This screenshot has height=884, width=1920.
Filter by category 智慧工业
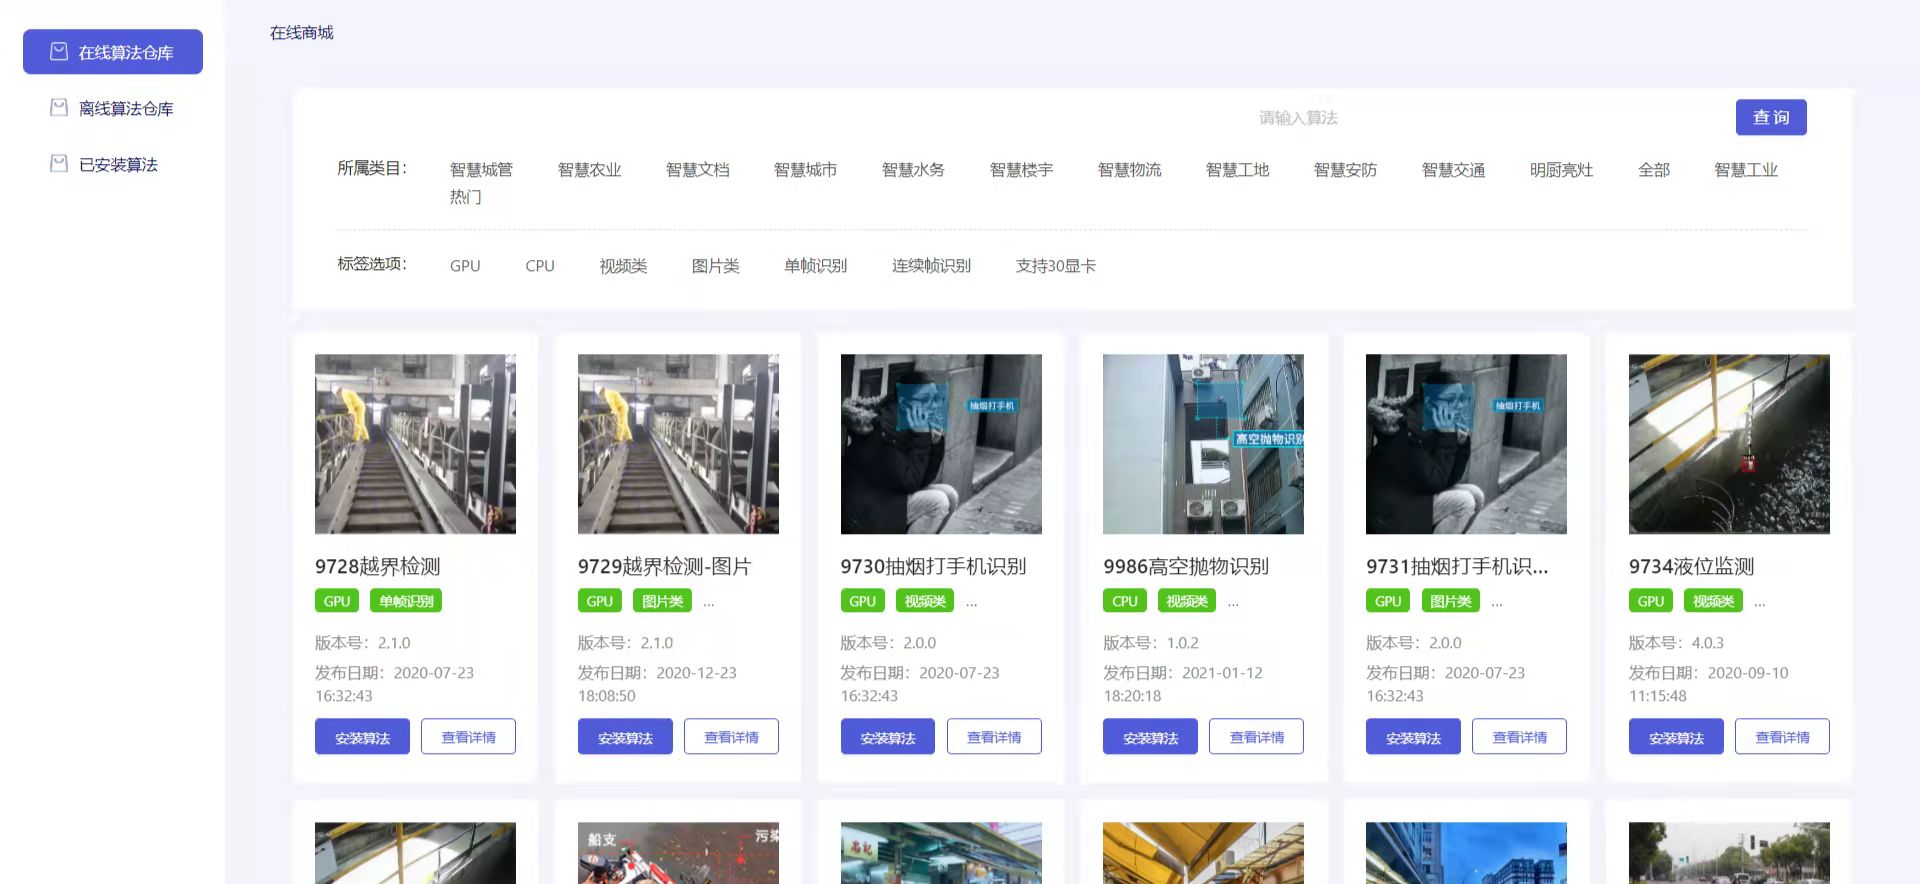pyautogui.click(x=1746, y=170)
